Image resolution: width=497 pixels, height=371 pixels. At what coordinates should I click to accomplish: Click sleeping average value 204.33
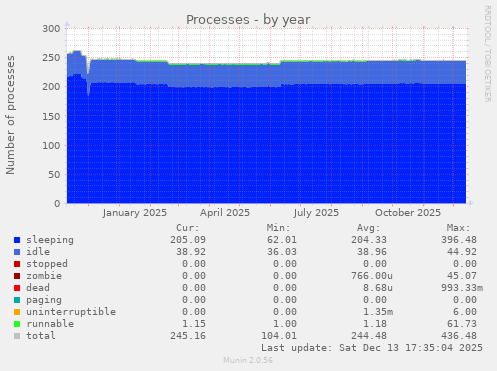tap(369, 240)
